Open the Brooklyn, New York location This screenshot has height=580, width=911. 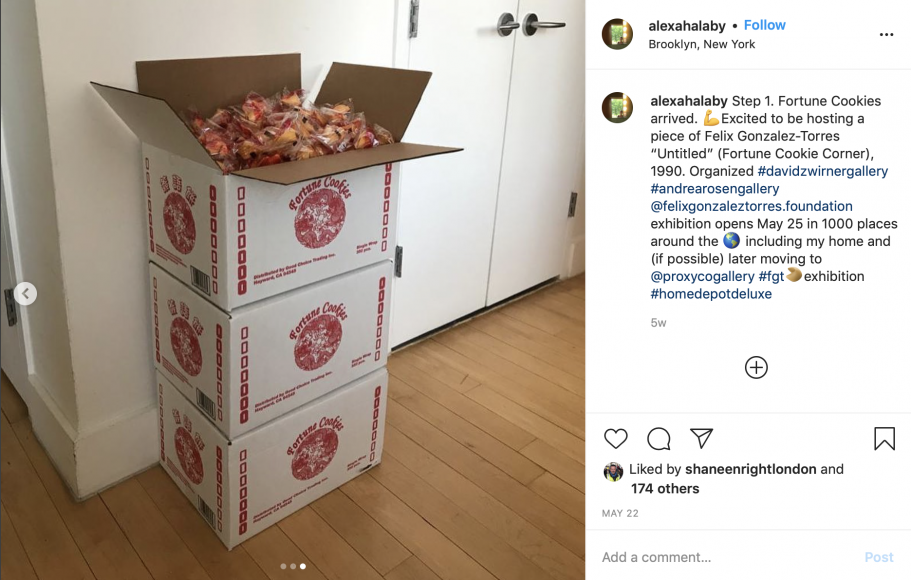[701, 44]
